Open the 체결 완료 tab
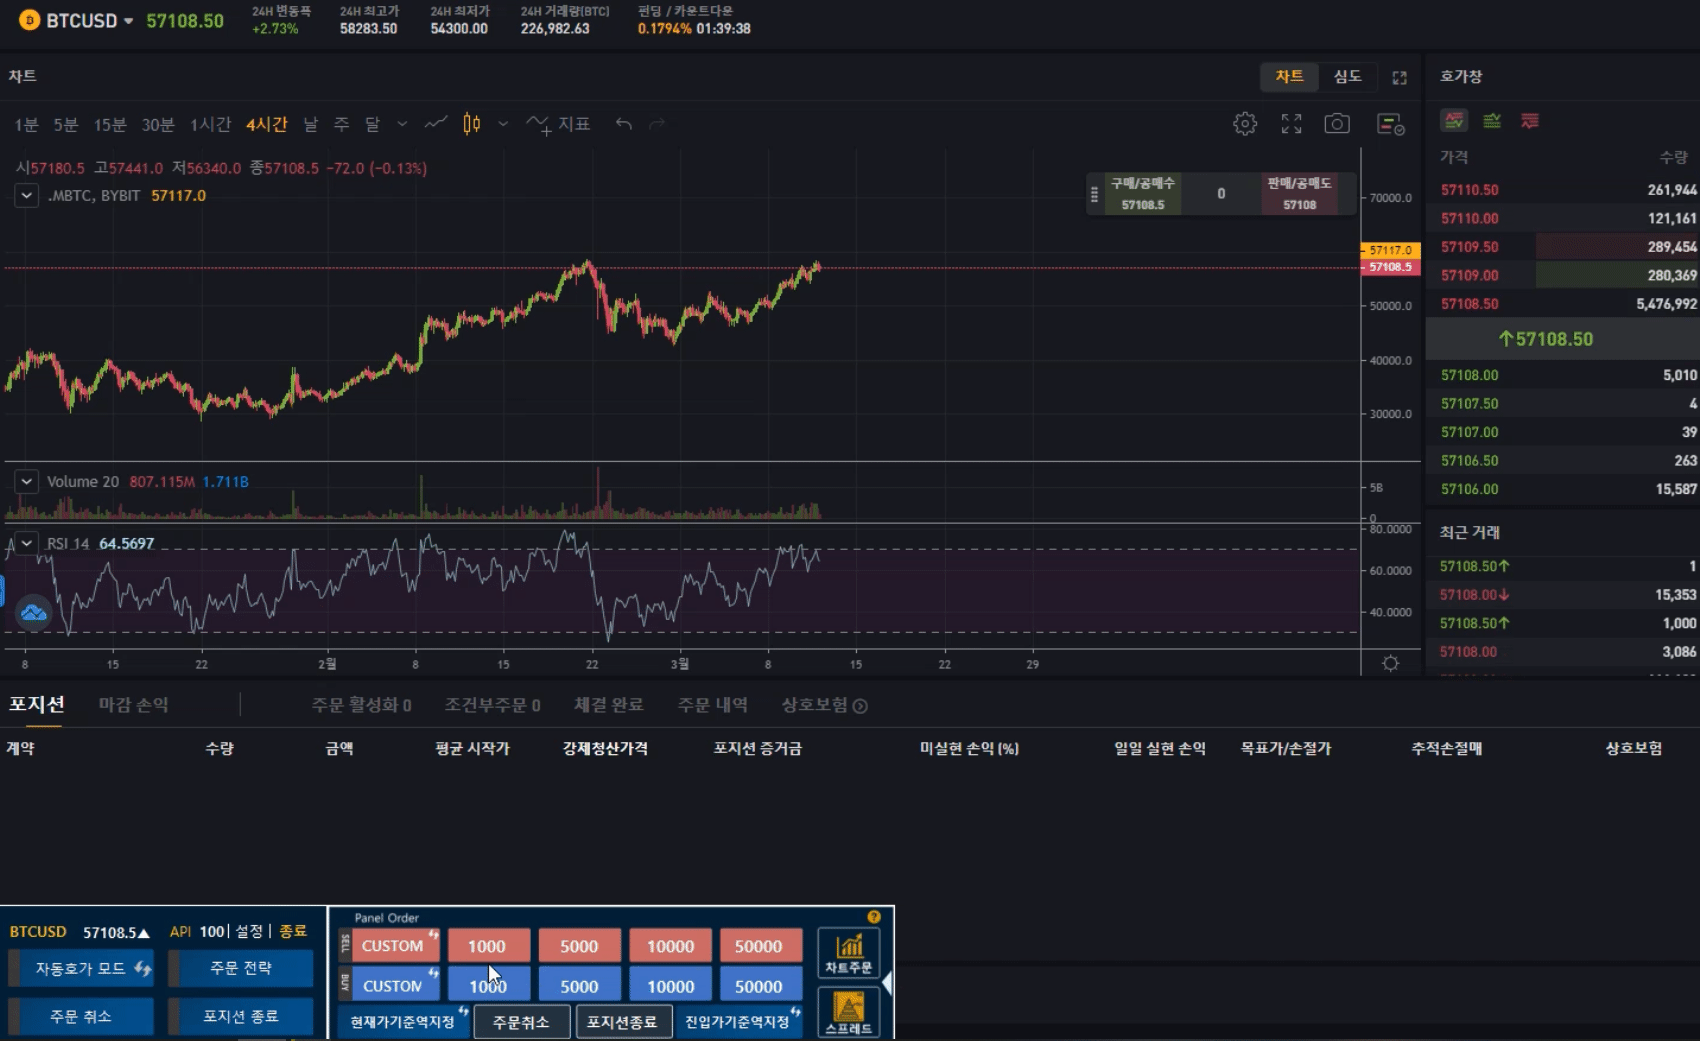The image size is (1700, 1041). (608, 705)
